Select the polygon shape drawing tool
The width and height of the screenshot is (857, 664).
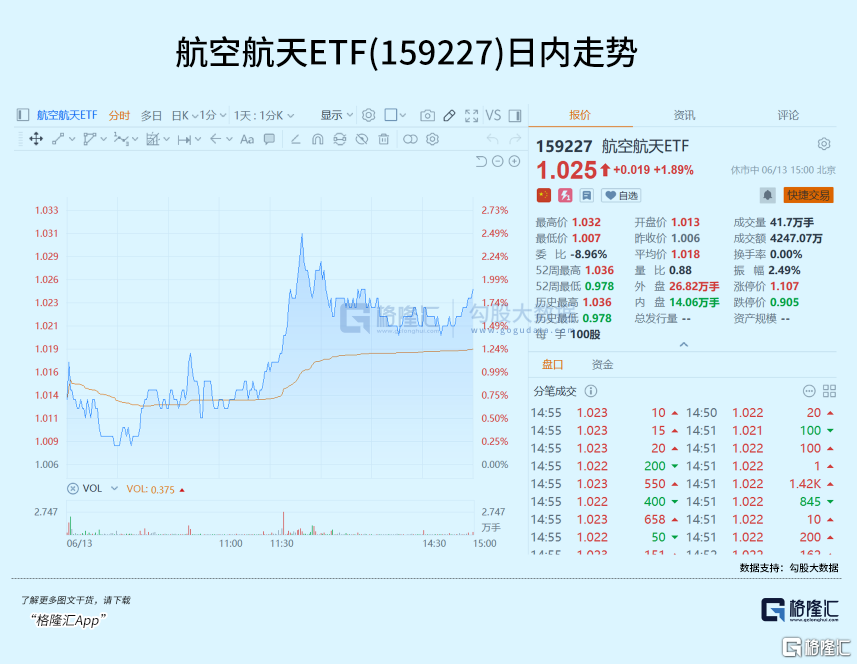click(x=89, y=139)
